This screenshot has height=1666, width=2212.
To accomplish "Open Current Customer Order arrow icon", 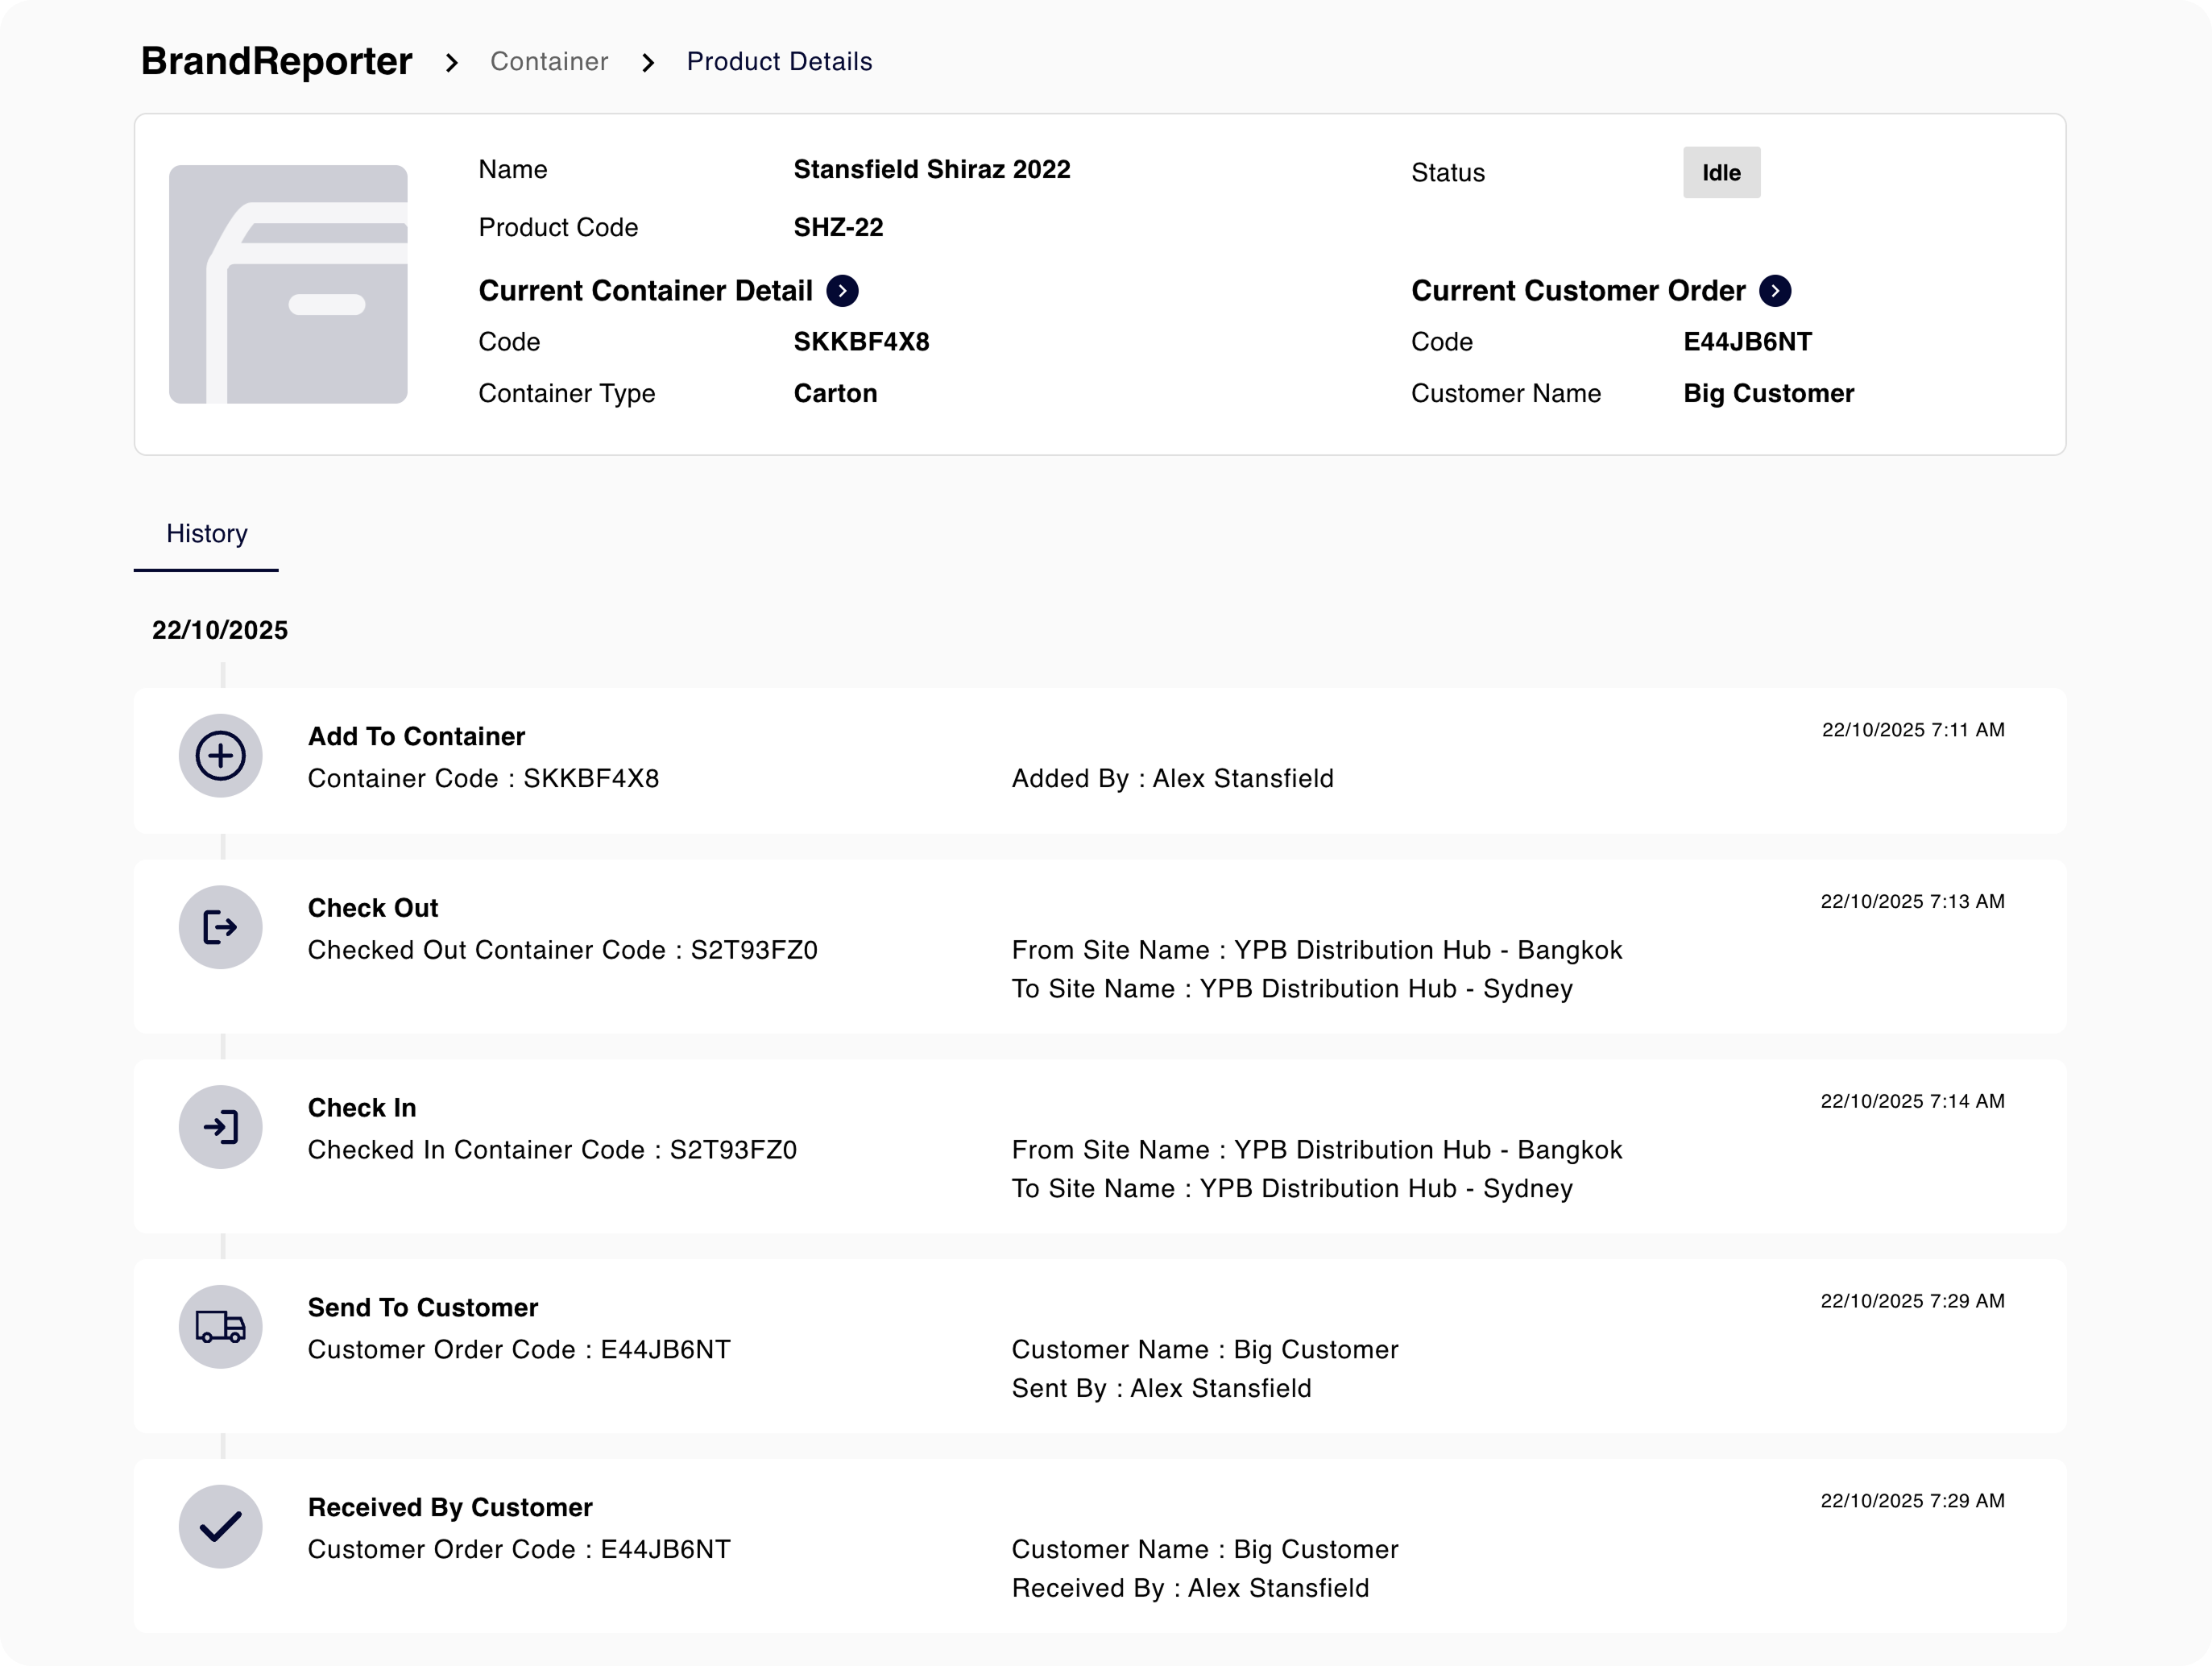I will (x=1775, y=291).
